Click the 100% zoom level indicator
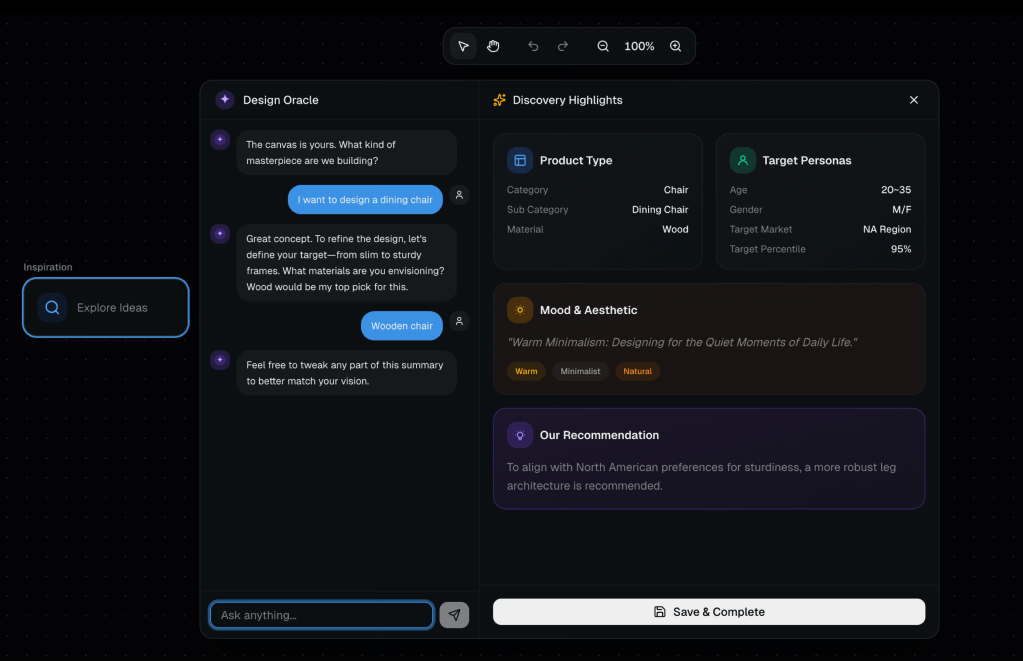The image size is (1023, 661). coord(639,46)
